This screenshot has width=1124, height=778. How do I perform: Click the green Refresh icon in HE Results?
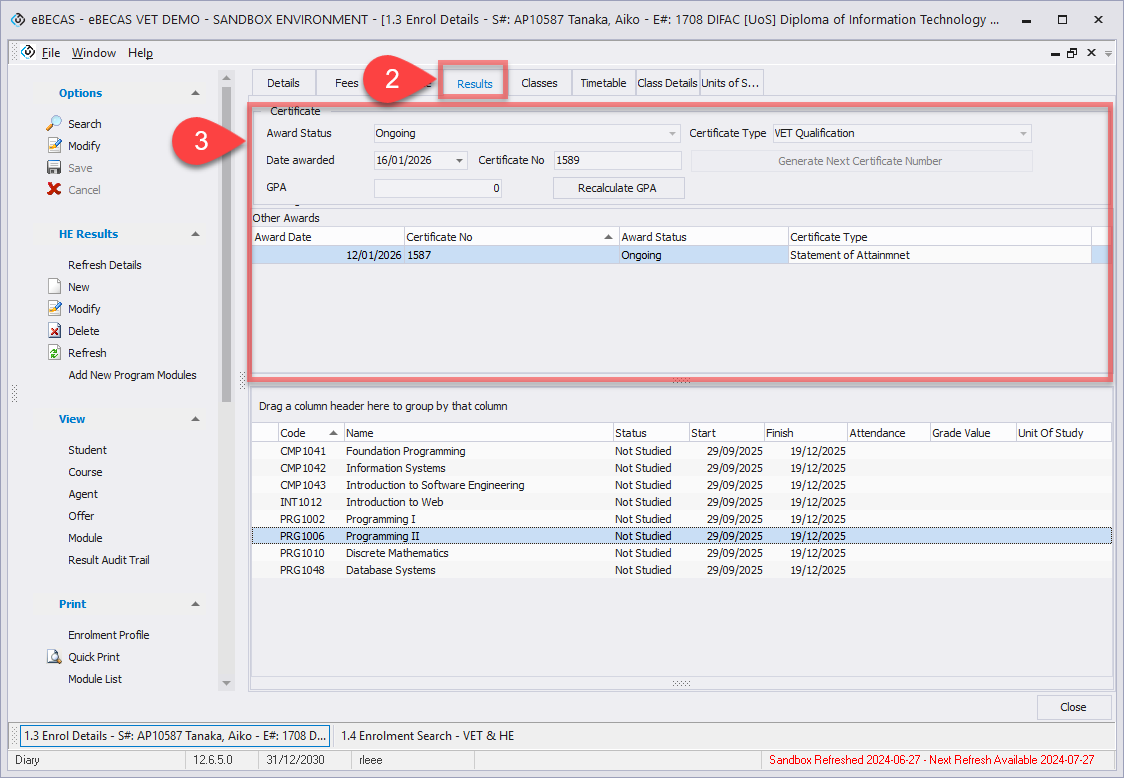(55, 353)
